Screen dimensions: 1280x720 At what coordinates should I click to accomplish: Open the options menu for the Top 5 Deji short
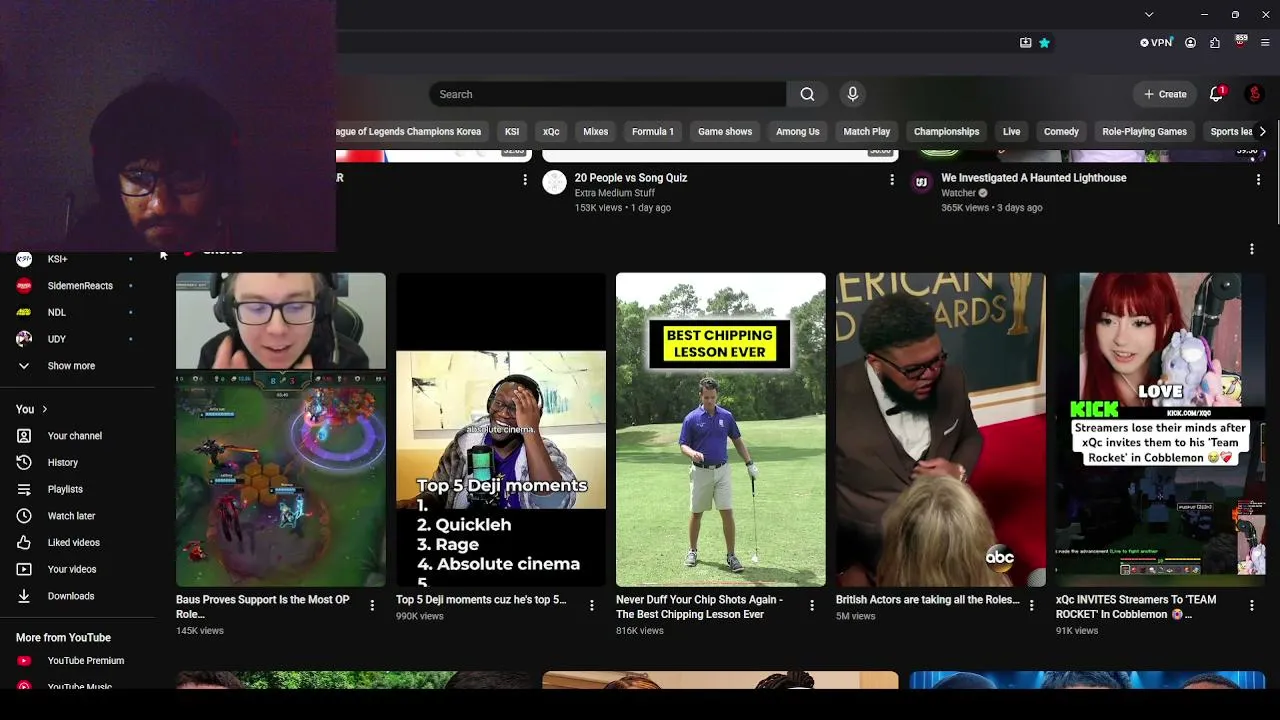(592, 605)
